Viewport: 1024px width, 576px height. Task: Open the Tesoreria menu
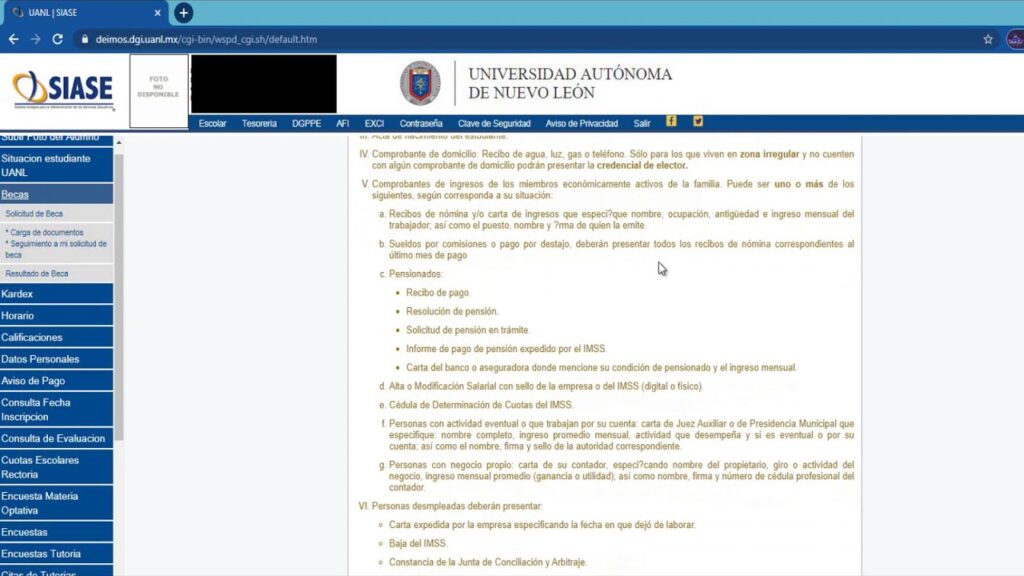259,123
